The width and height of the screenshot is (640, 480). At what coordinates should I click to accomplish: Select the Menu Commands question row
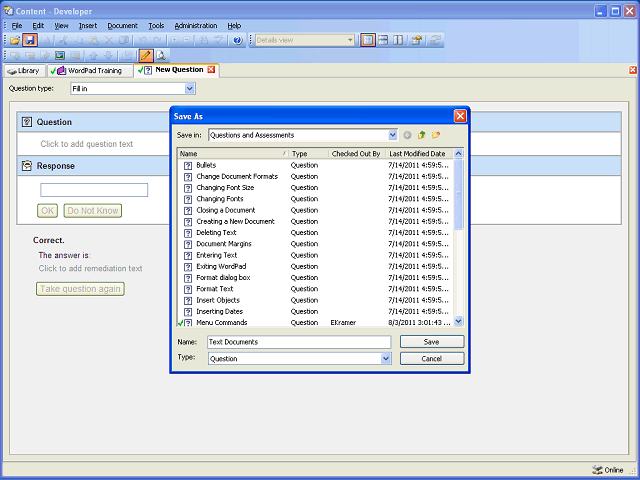click(316, 322)
